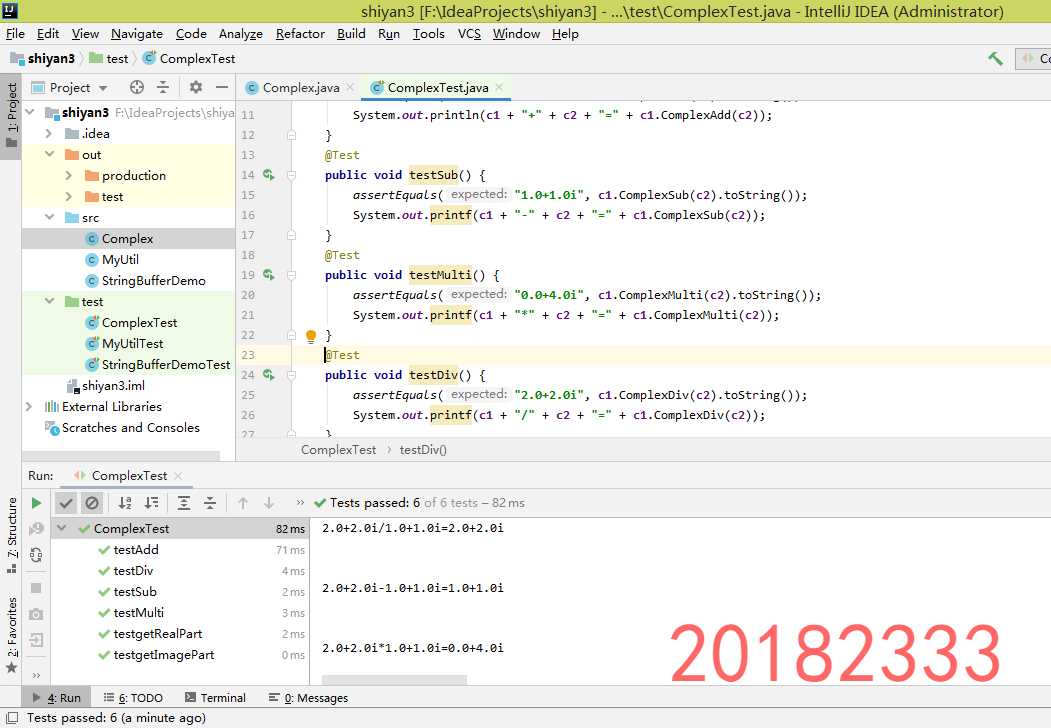This screenshot has width=1051, height=728.
Task: Select StringBufferDemoTest in project tree
Action: 166,365
